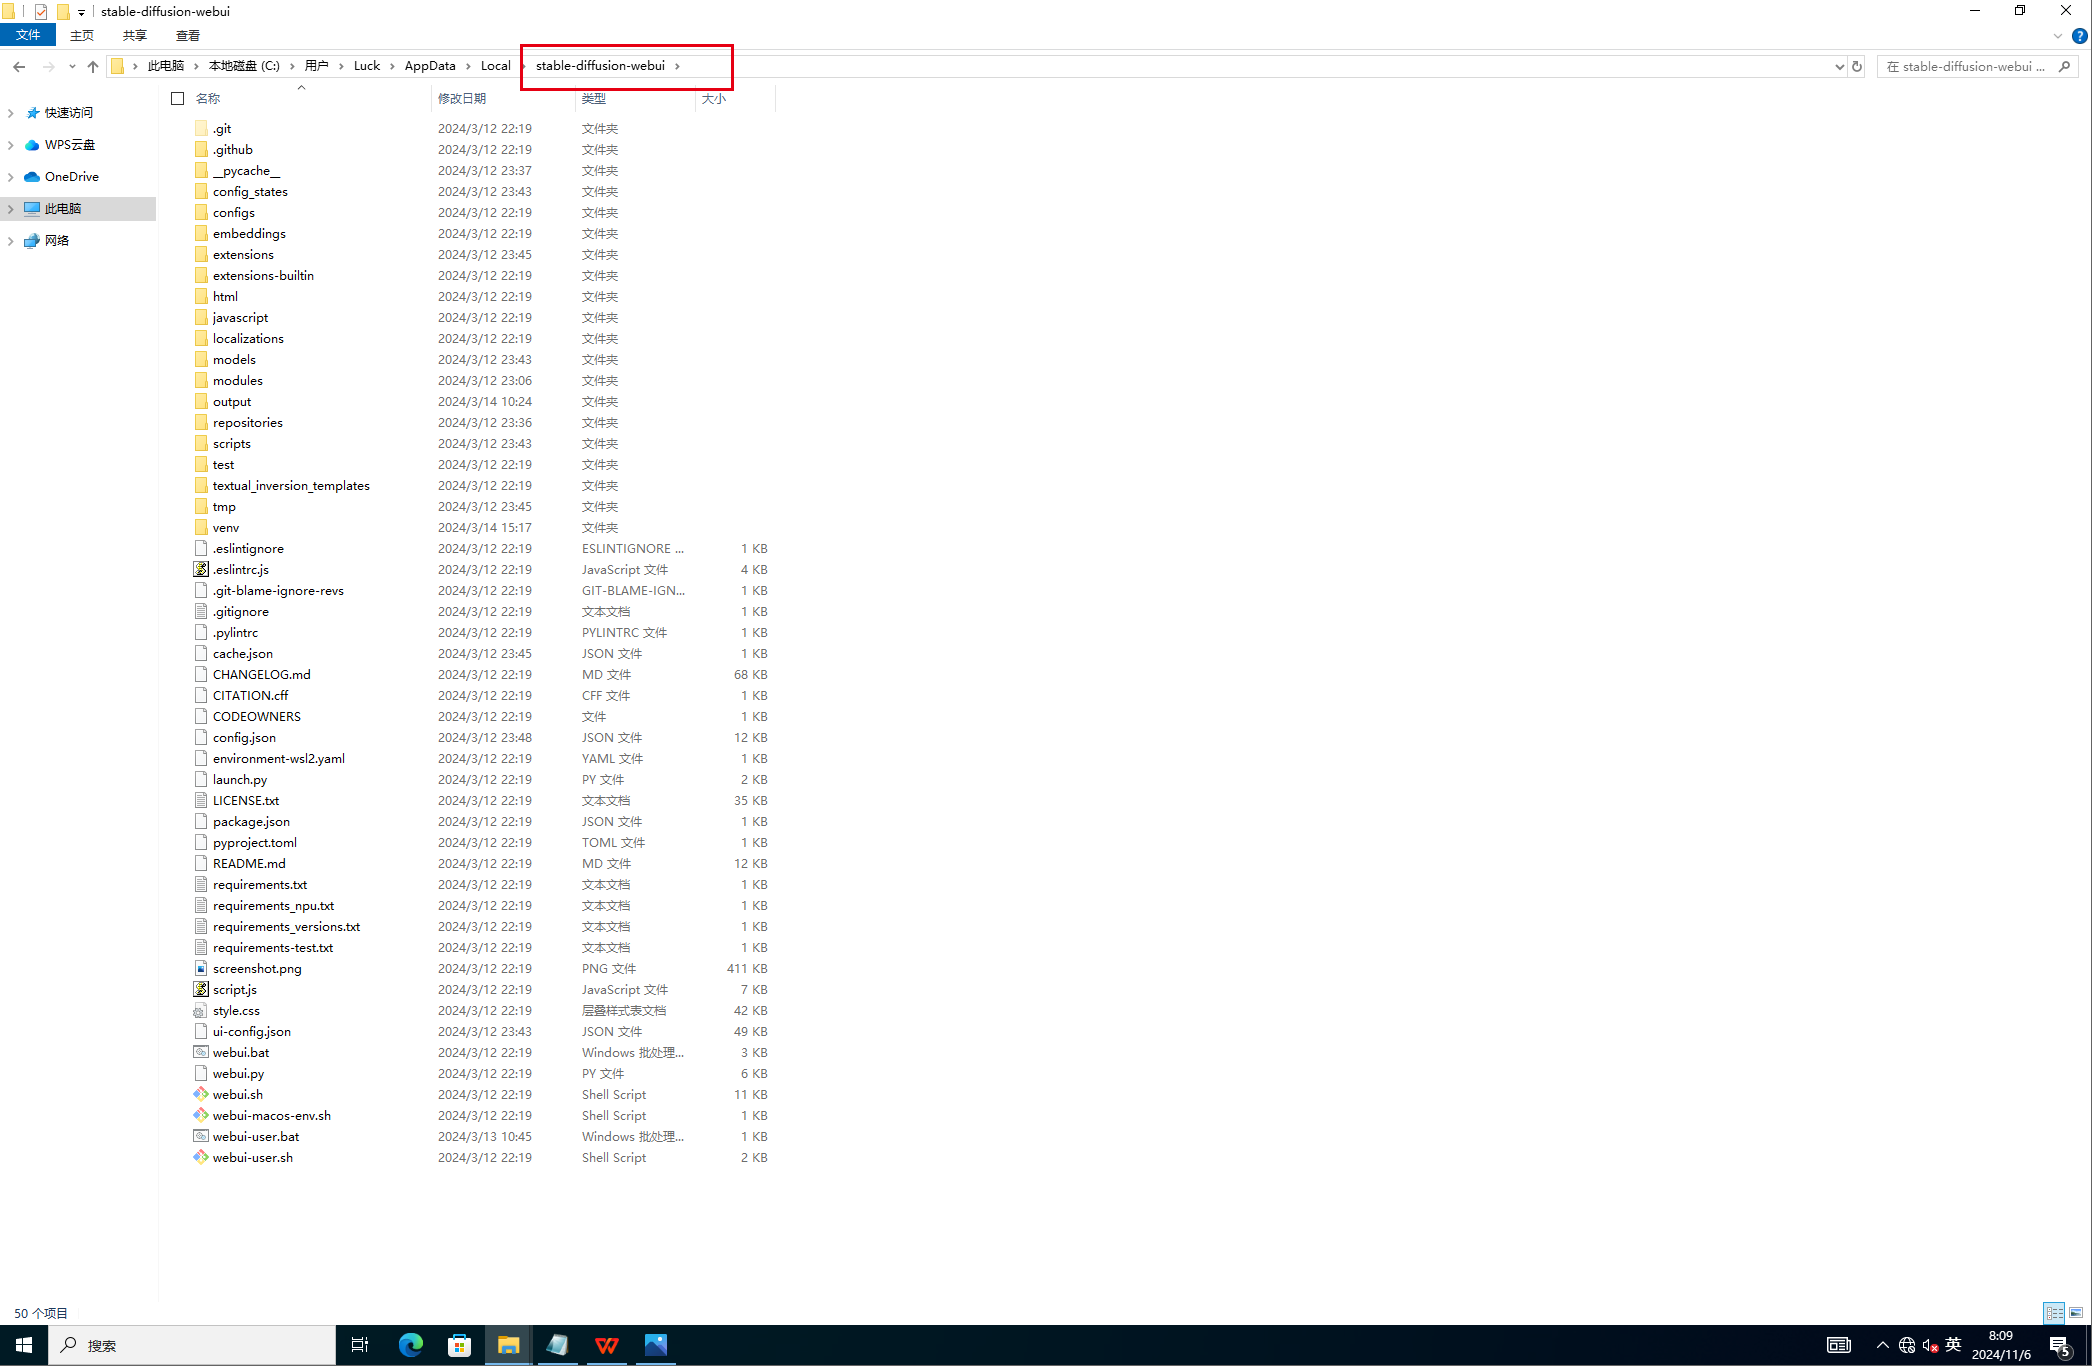2092x1366 pixels.
Task: Expand Quick Access in navigation pane
Action: [x=11, y=113]
